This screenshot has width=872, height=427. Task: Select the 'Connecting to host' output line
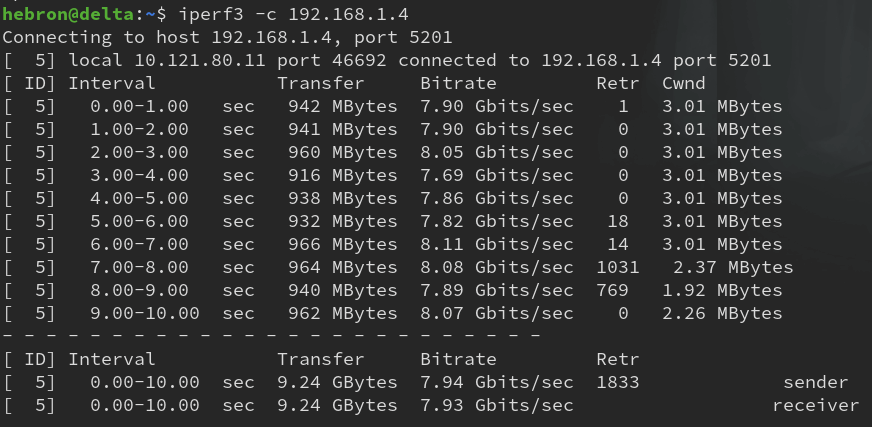click(228, 38)
